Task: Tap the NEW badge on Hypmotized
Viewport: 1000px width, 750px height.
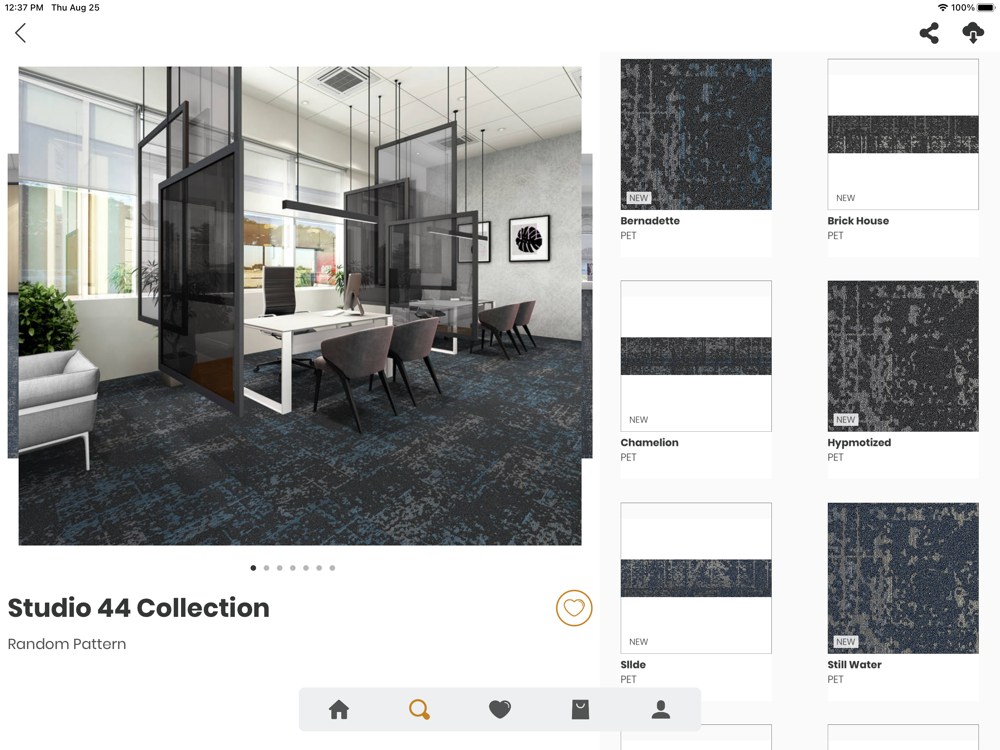Action: click(x=846, y=420)
